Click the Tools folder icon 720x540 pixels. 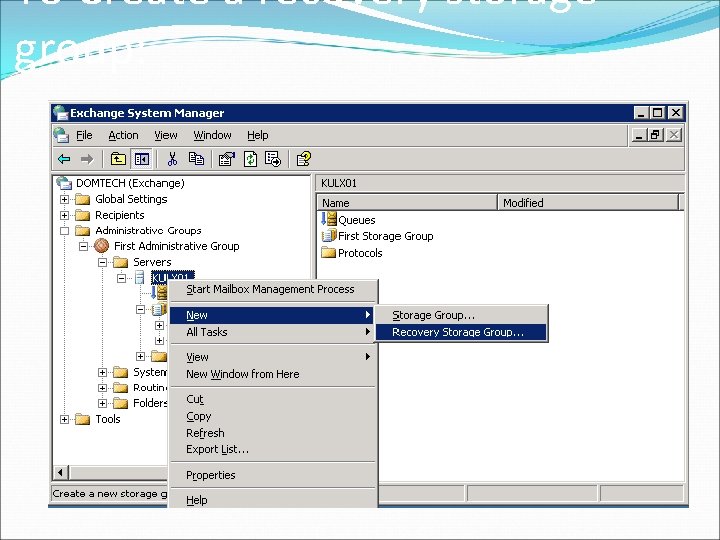[x=83, y=419]
